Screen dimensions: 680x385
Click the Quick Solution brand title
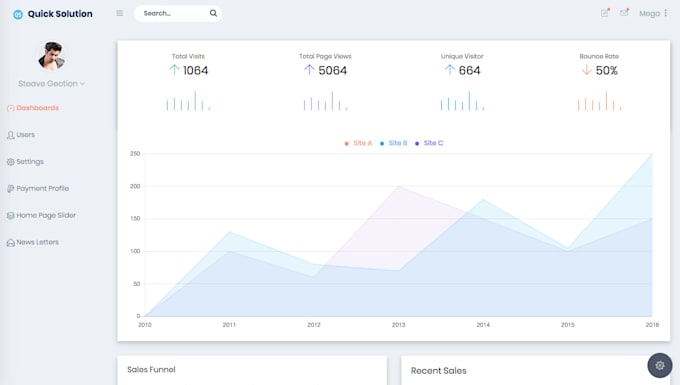point(60,14)
